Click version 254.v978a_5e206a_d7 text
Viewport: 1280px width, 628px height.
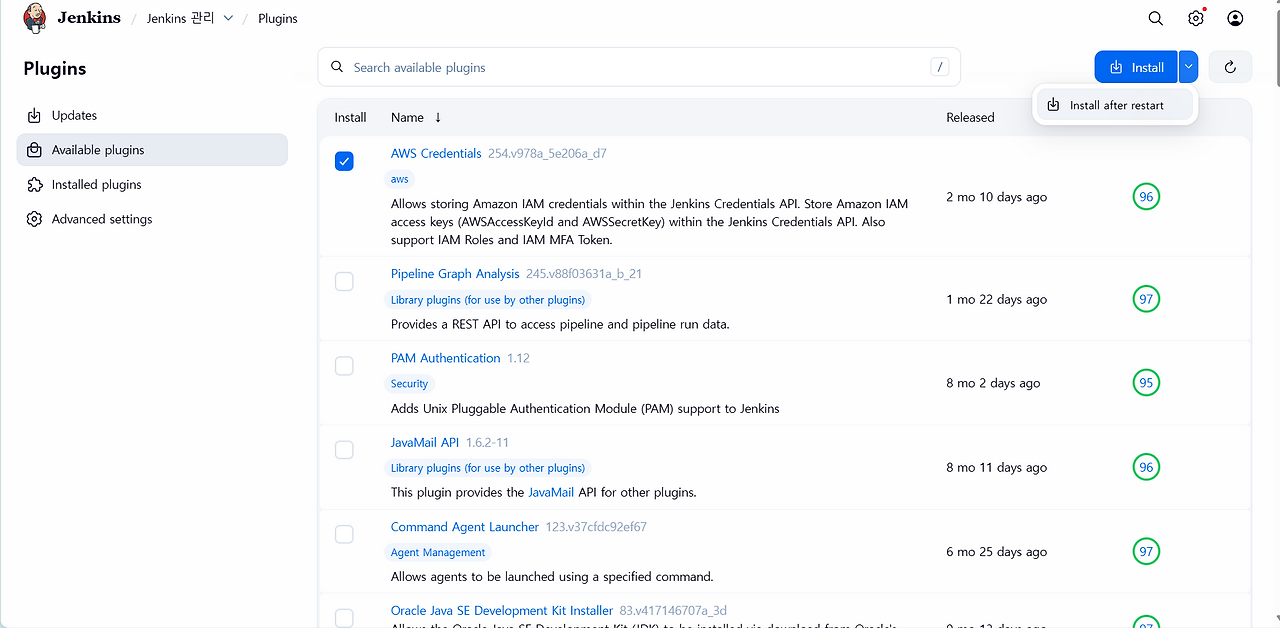coord(547,154)
